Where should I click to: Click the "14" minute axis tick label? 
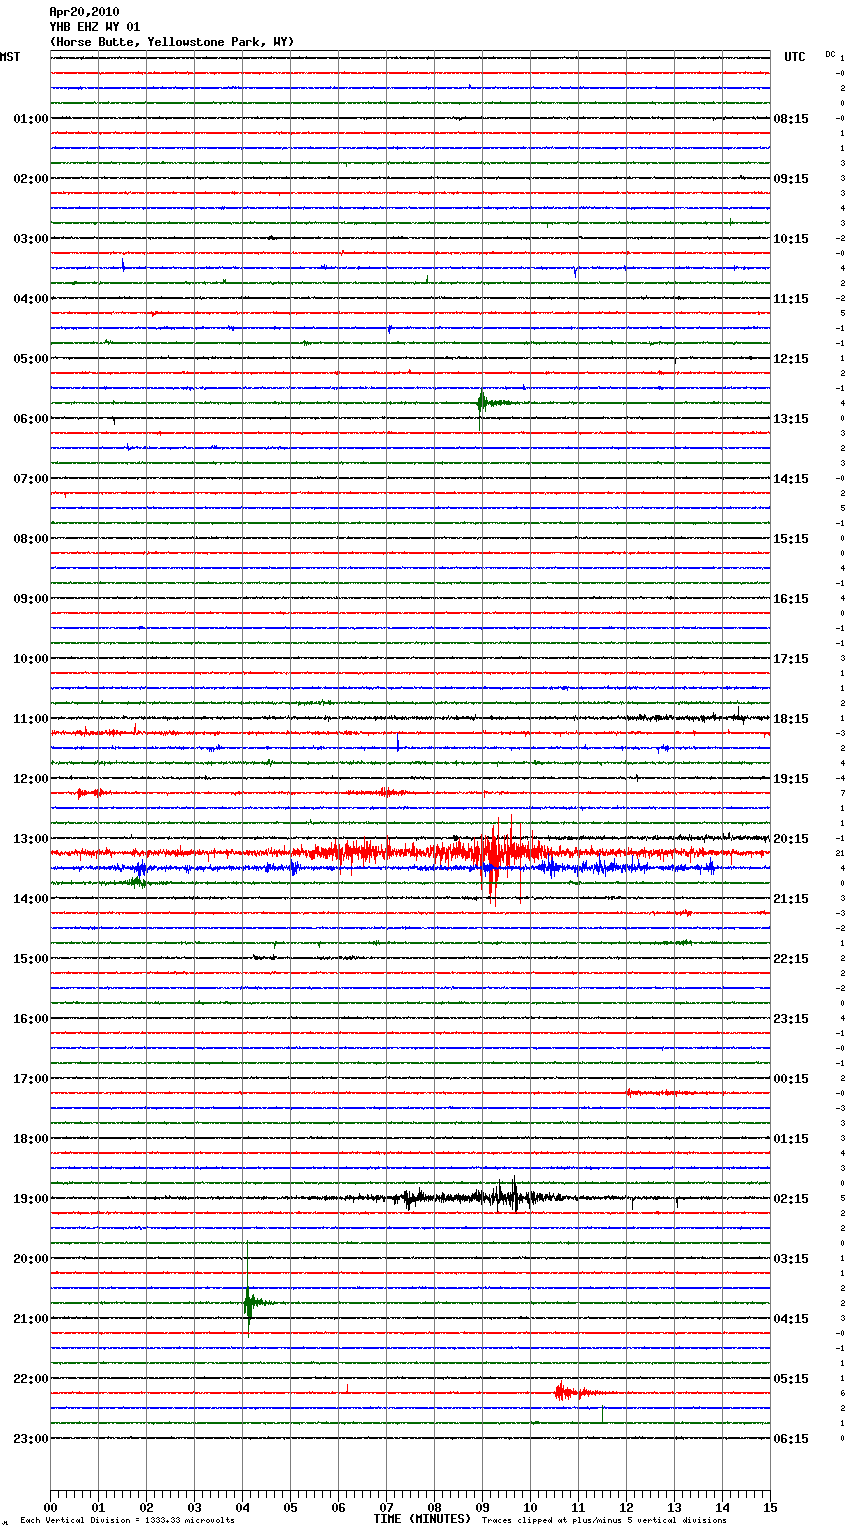coord(722,1507)
